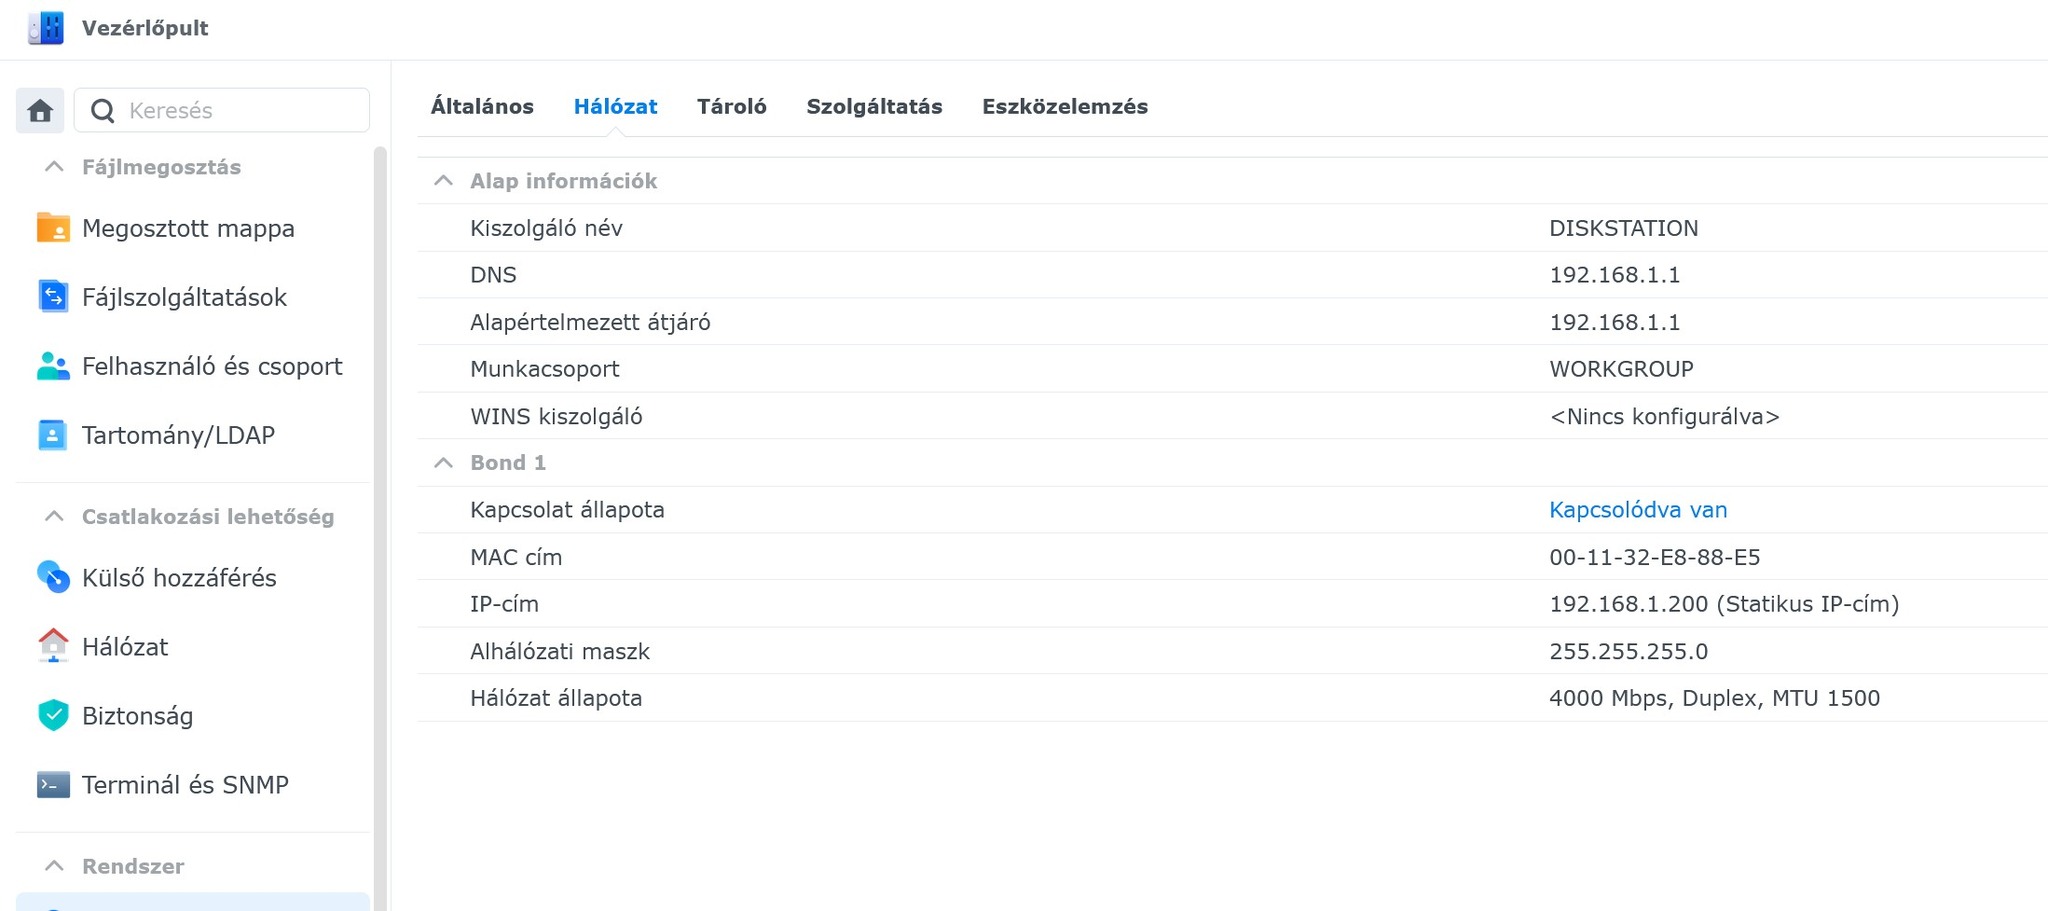The height and width of the screenshot is (911, 2048).
Task: Open Felhasználó és csoport icon
Action: click(x=53, y=366)
